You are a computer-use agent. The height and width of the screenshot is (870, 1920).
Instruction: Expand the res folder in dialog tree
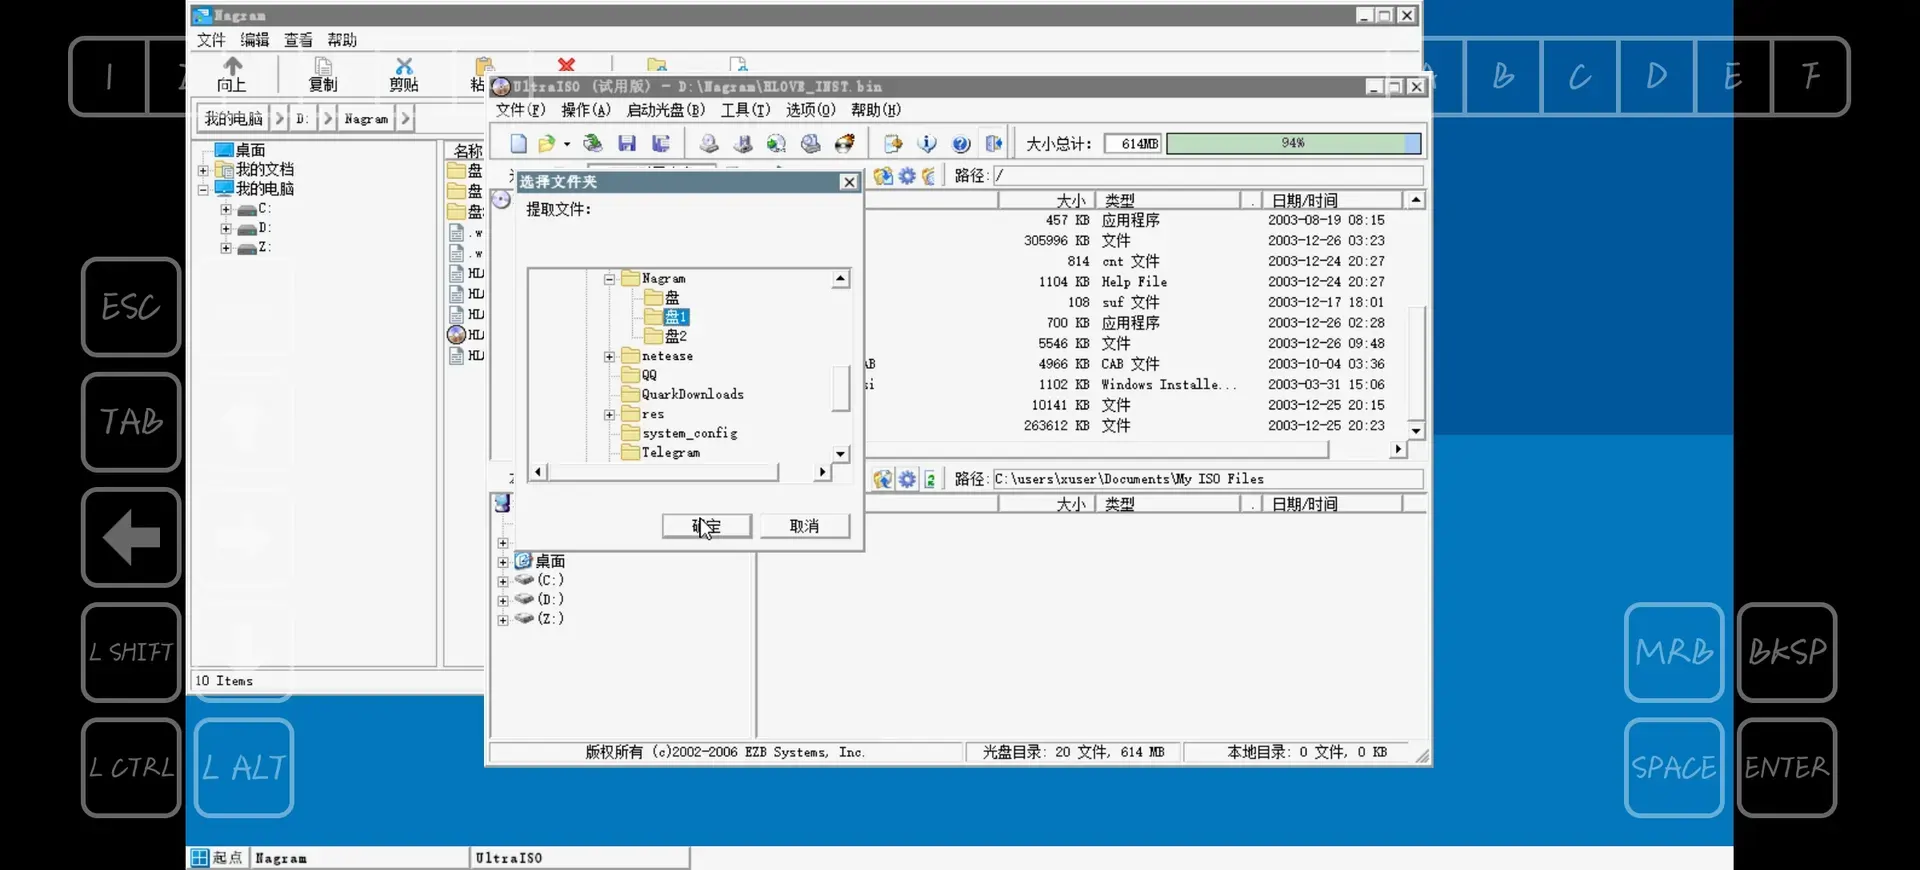pos(609,414)
